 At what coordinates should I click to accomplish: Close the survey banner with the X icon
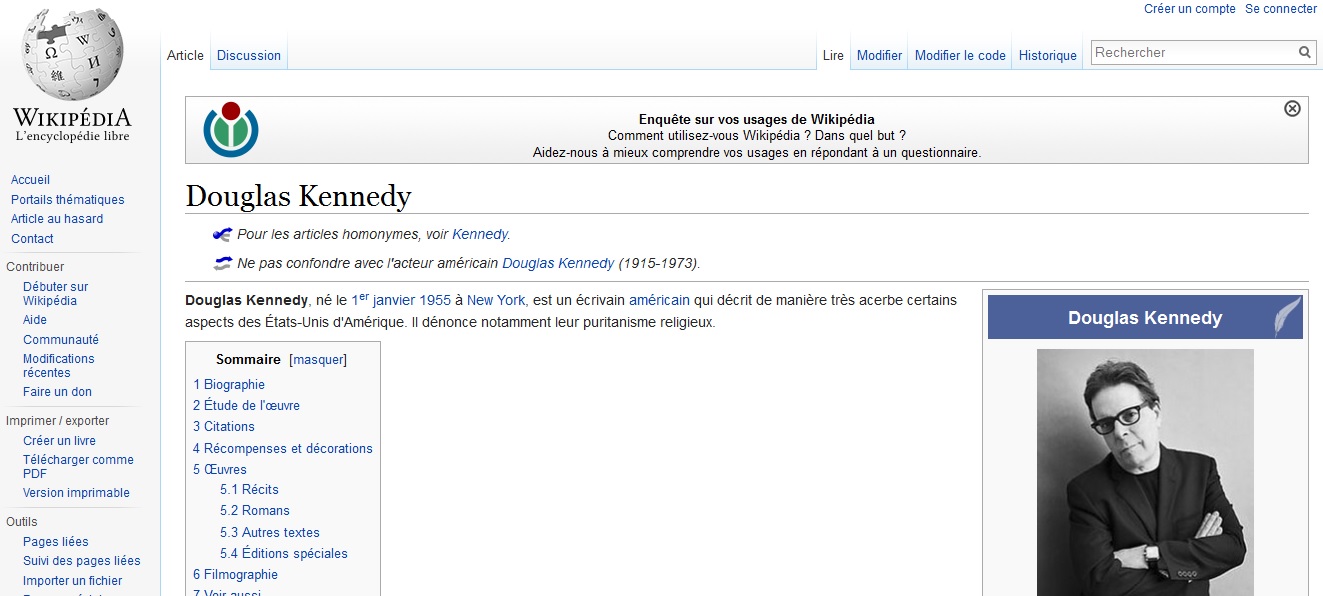click(x=1292, y=108)
